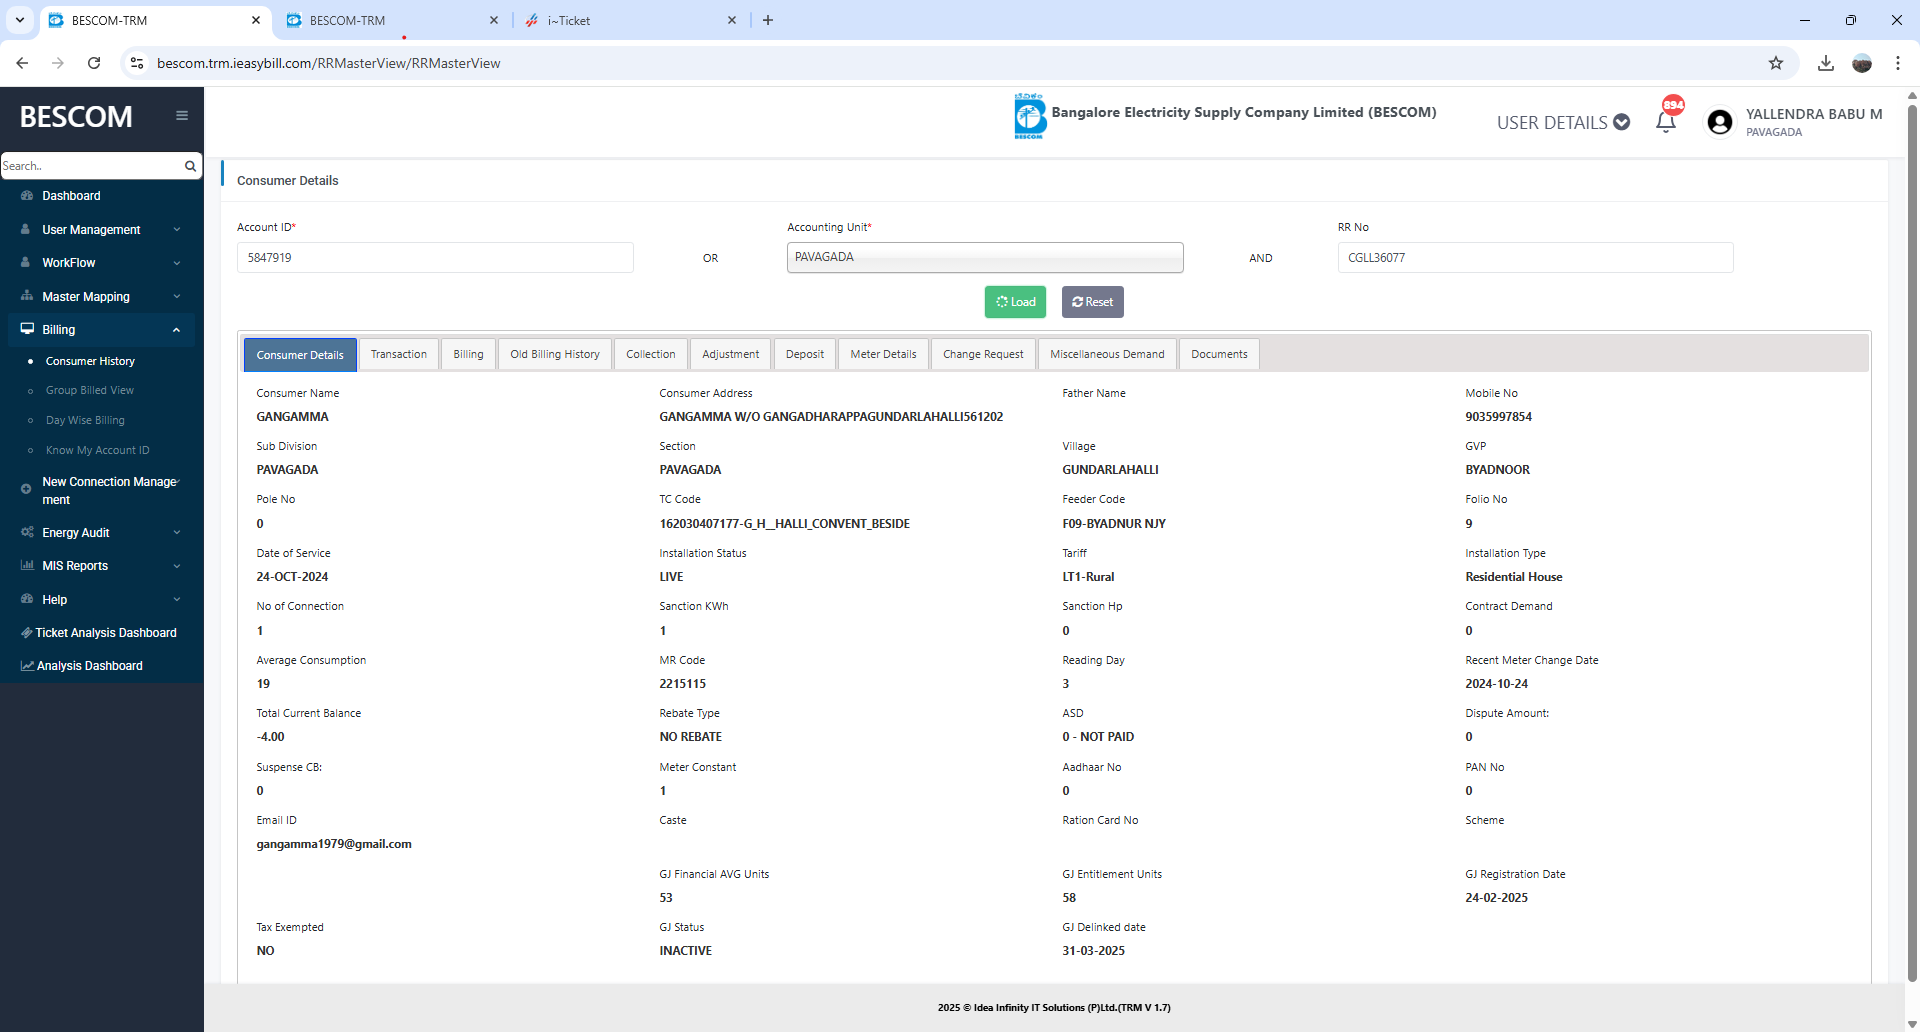Expand Help sidebar menu
The image size is (1920, 1032).
102,600
